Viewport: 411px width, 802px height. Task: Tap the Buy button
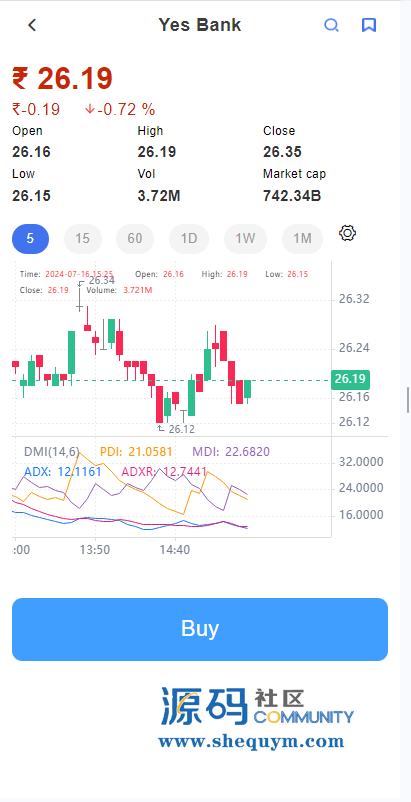pos(200,629)
